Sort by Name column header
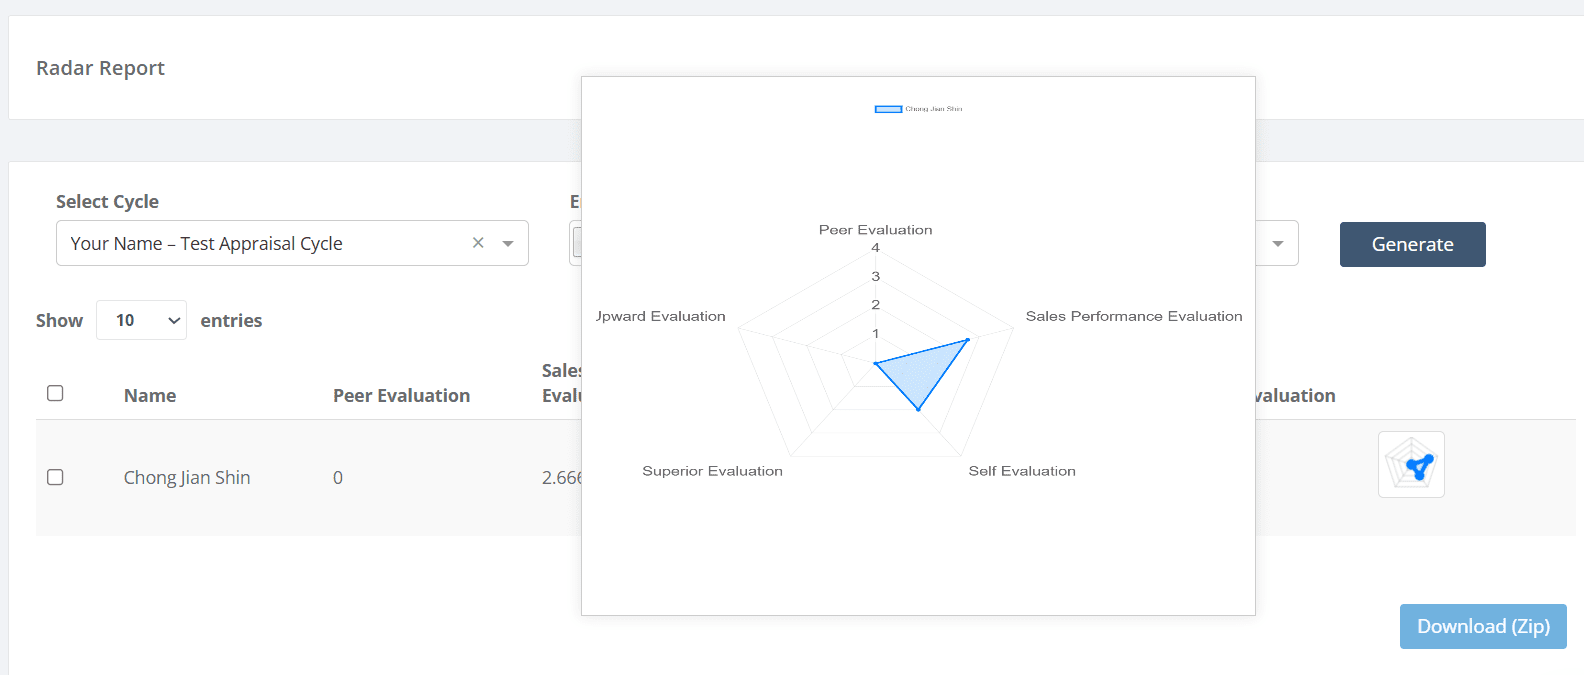This screenshot has width=1584, height=675. 150,395
